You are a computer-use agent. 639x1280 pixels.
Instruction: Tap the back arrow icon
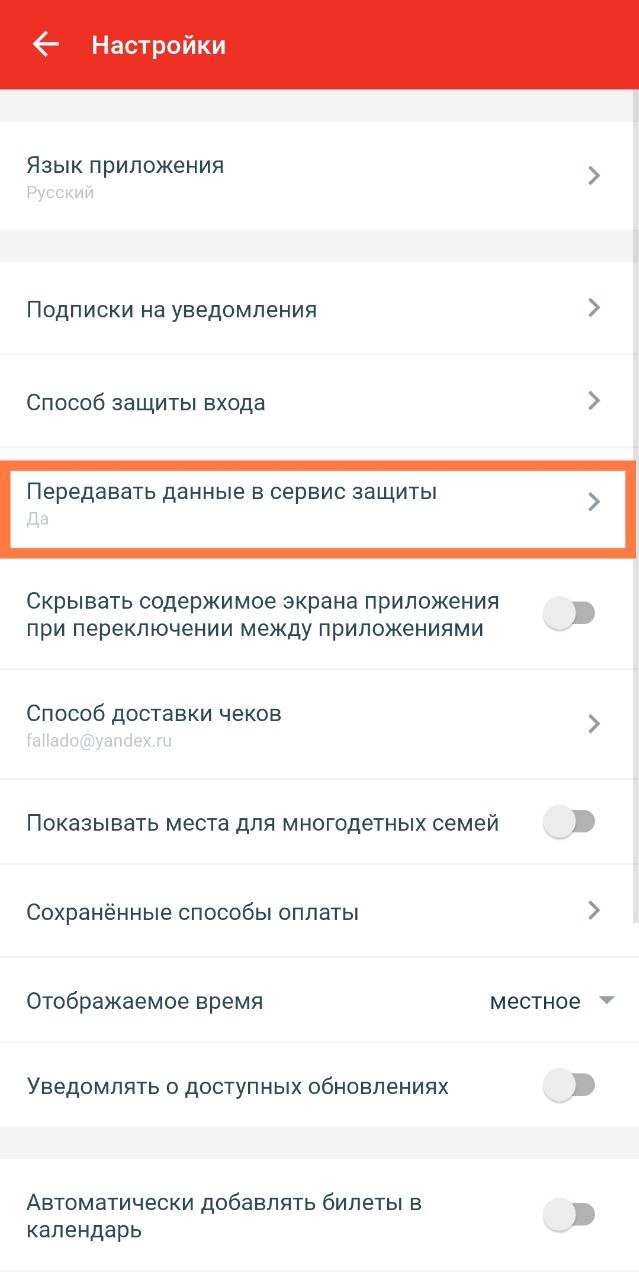(x=46, y=45)
